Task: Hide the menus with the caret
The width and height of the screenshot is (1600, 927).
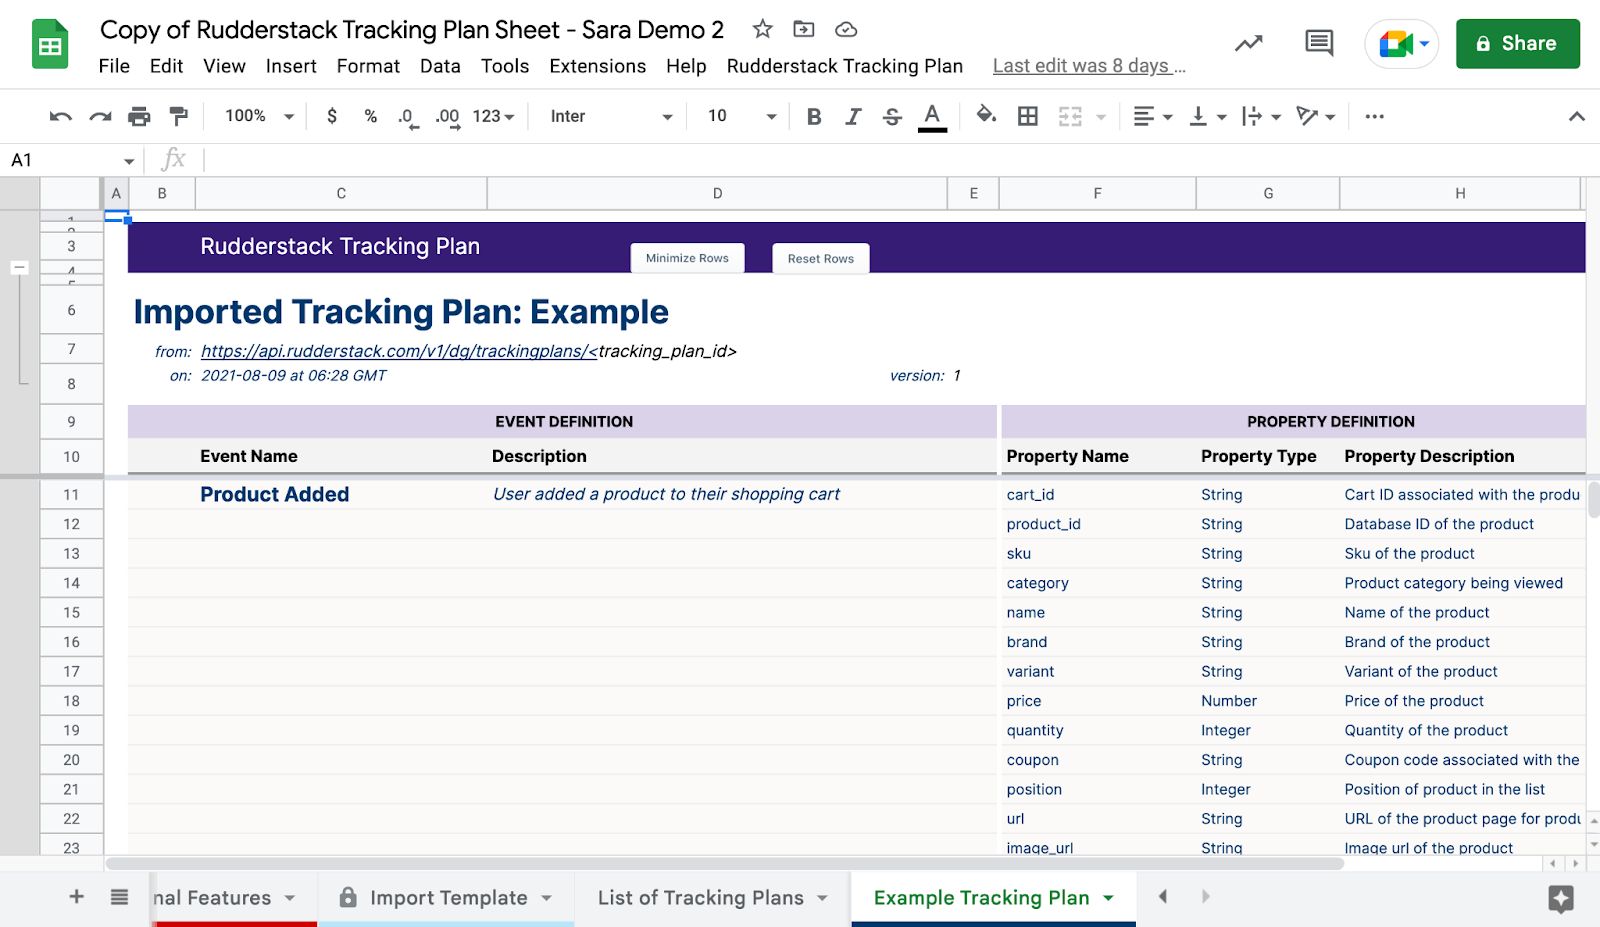Action: click(x=1576, y=116)
